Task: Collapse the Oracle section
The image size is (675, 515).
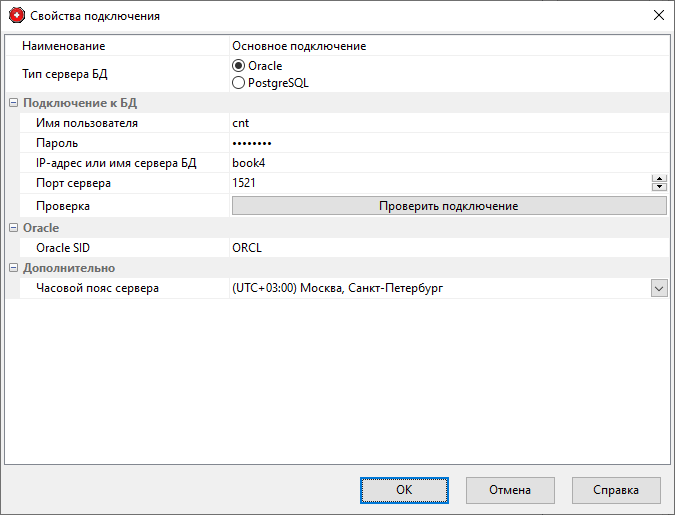Action: [x=13, y=228]
